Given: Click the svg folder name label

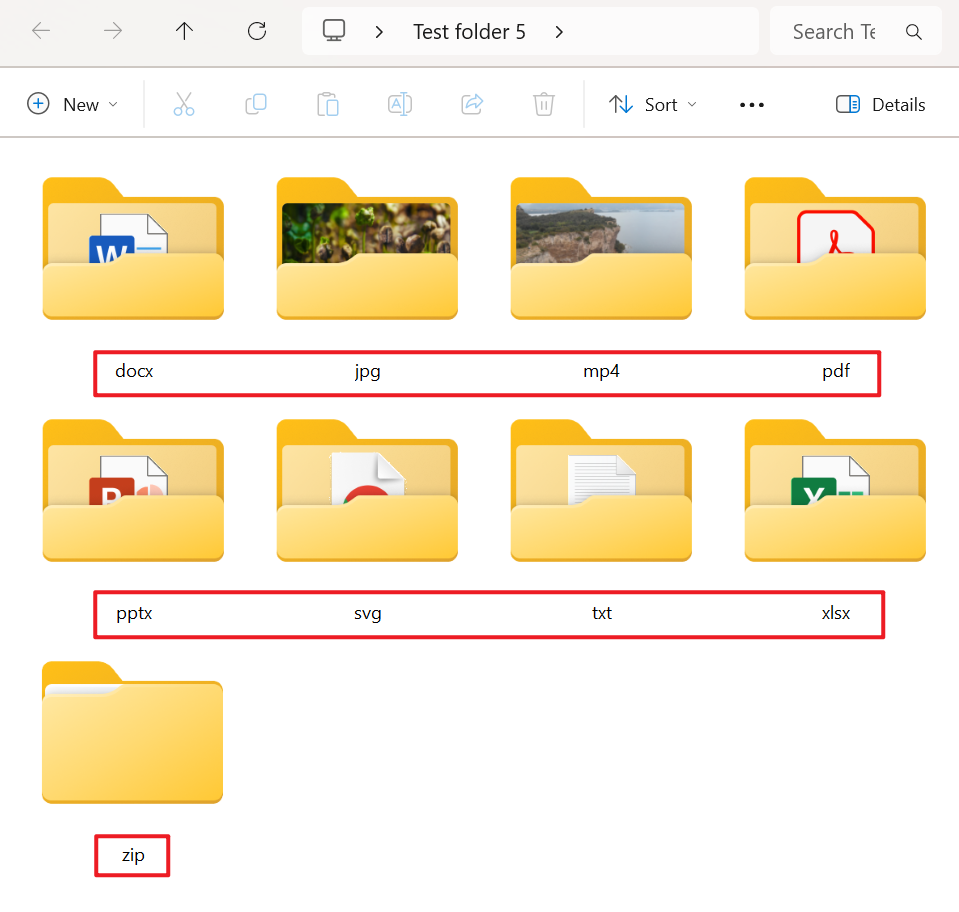Looking at the screenshot, I should click(x=368, y=614).
